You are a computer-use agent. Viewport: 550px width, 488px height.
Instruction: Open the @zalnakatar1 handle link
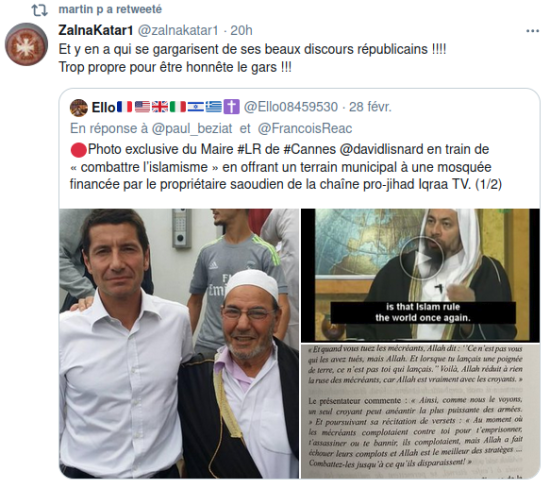click(x=178, y=31)
